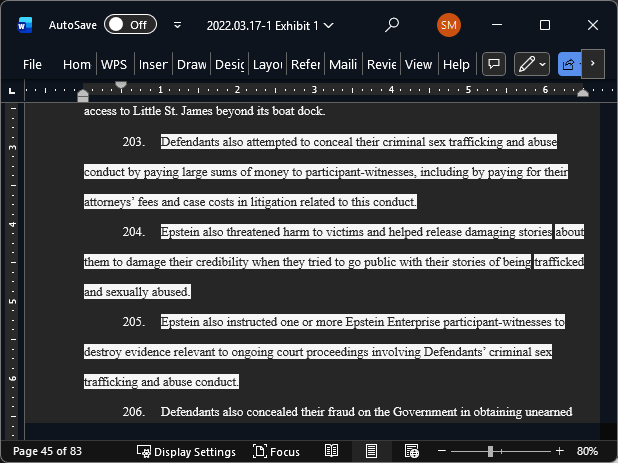Open the Customize Quick Access Toolbar dropdown

click(178, 25)
